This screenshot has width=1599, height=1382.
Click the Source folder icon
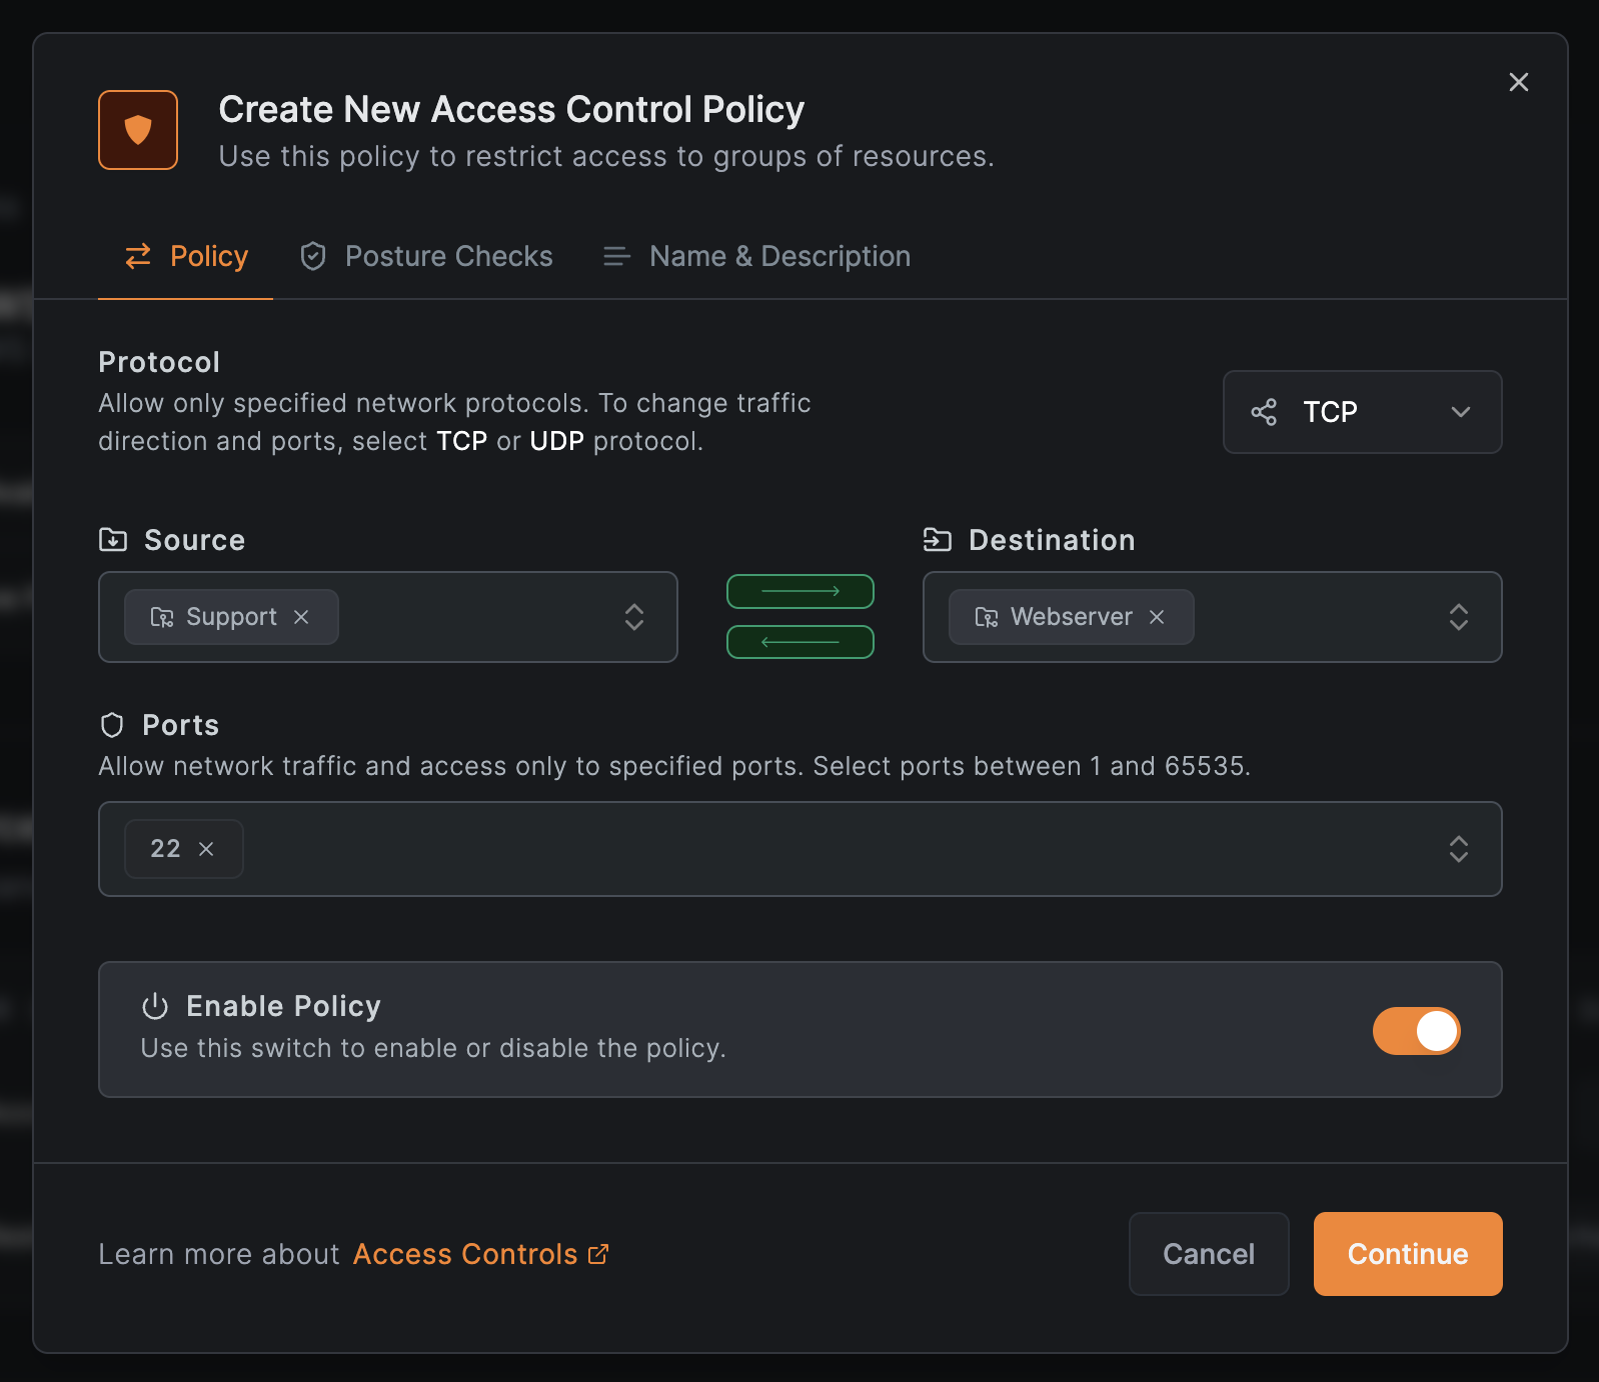113,540
